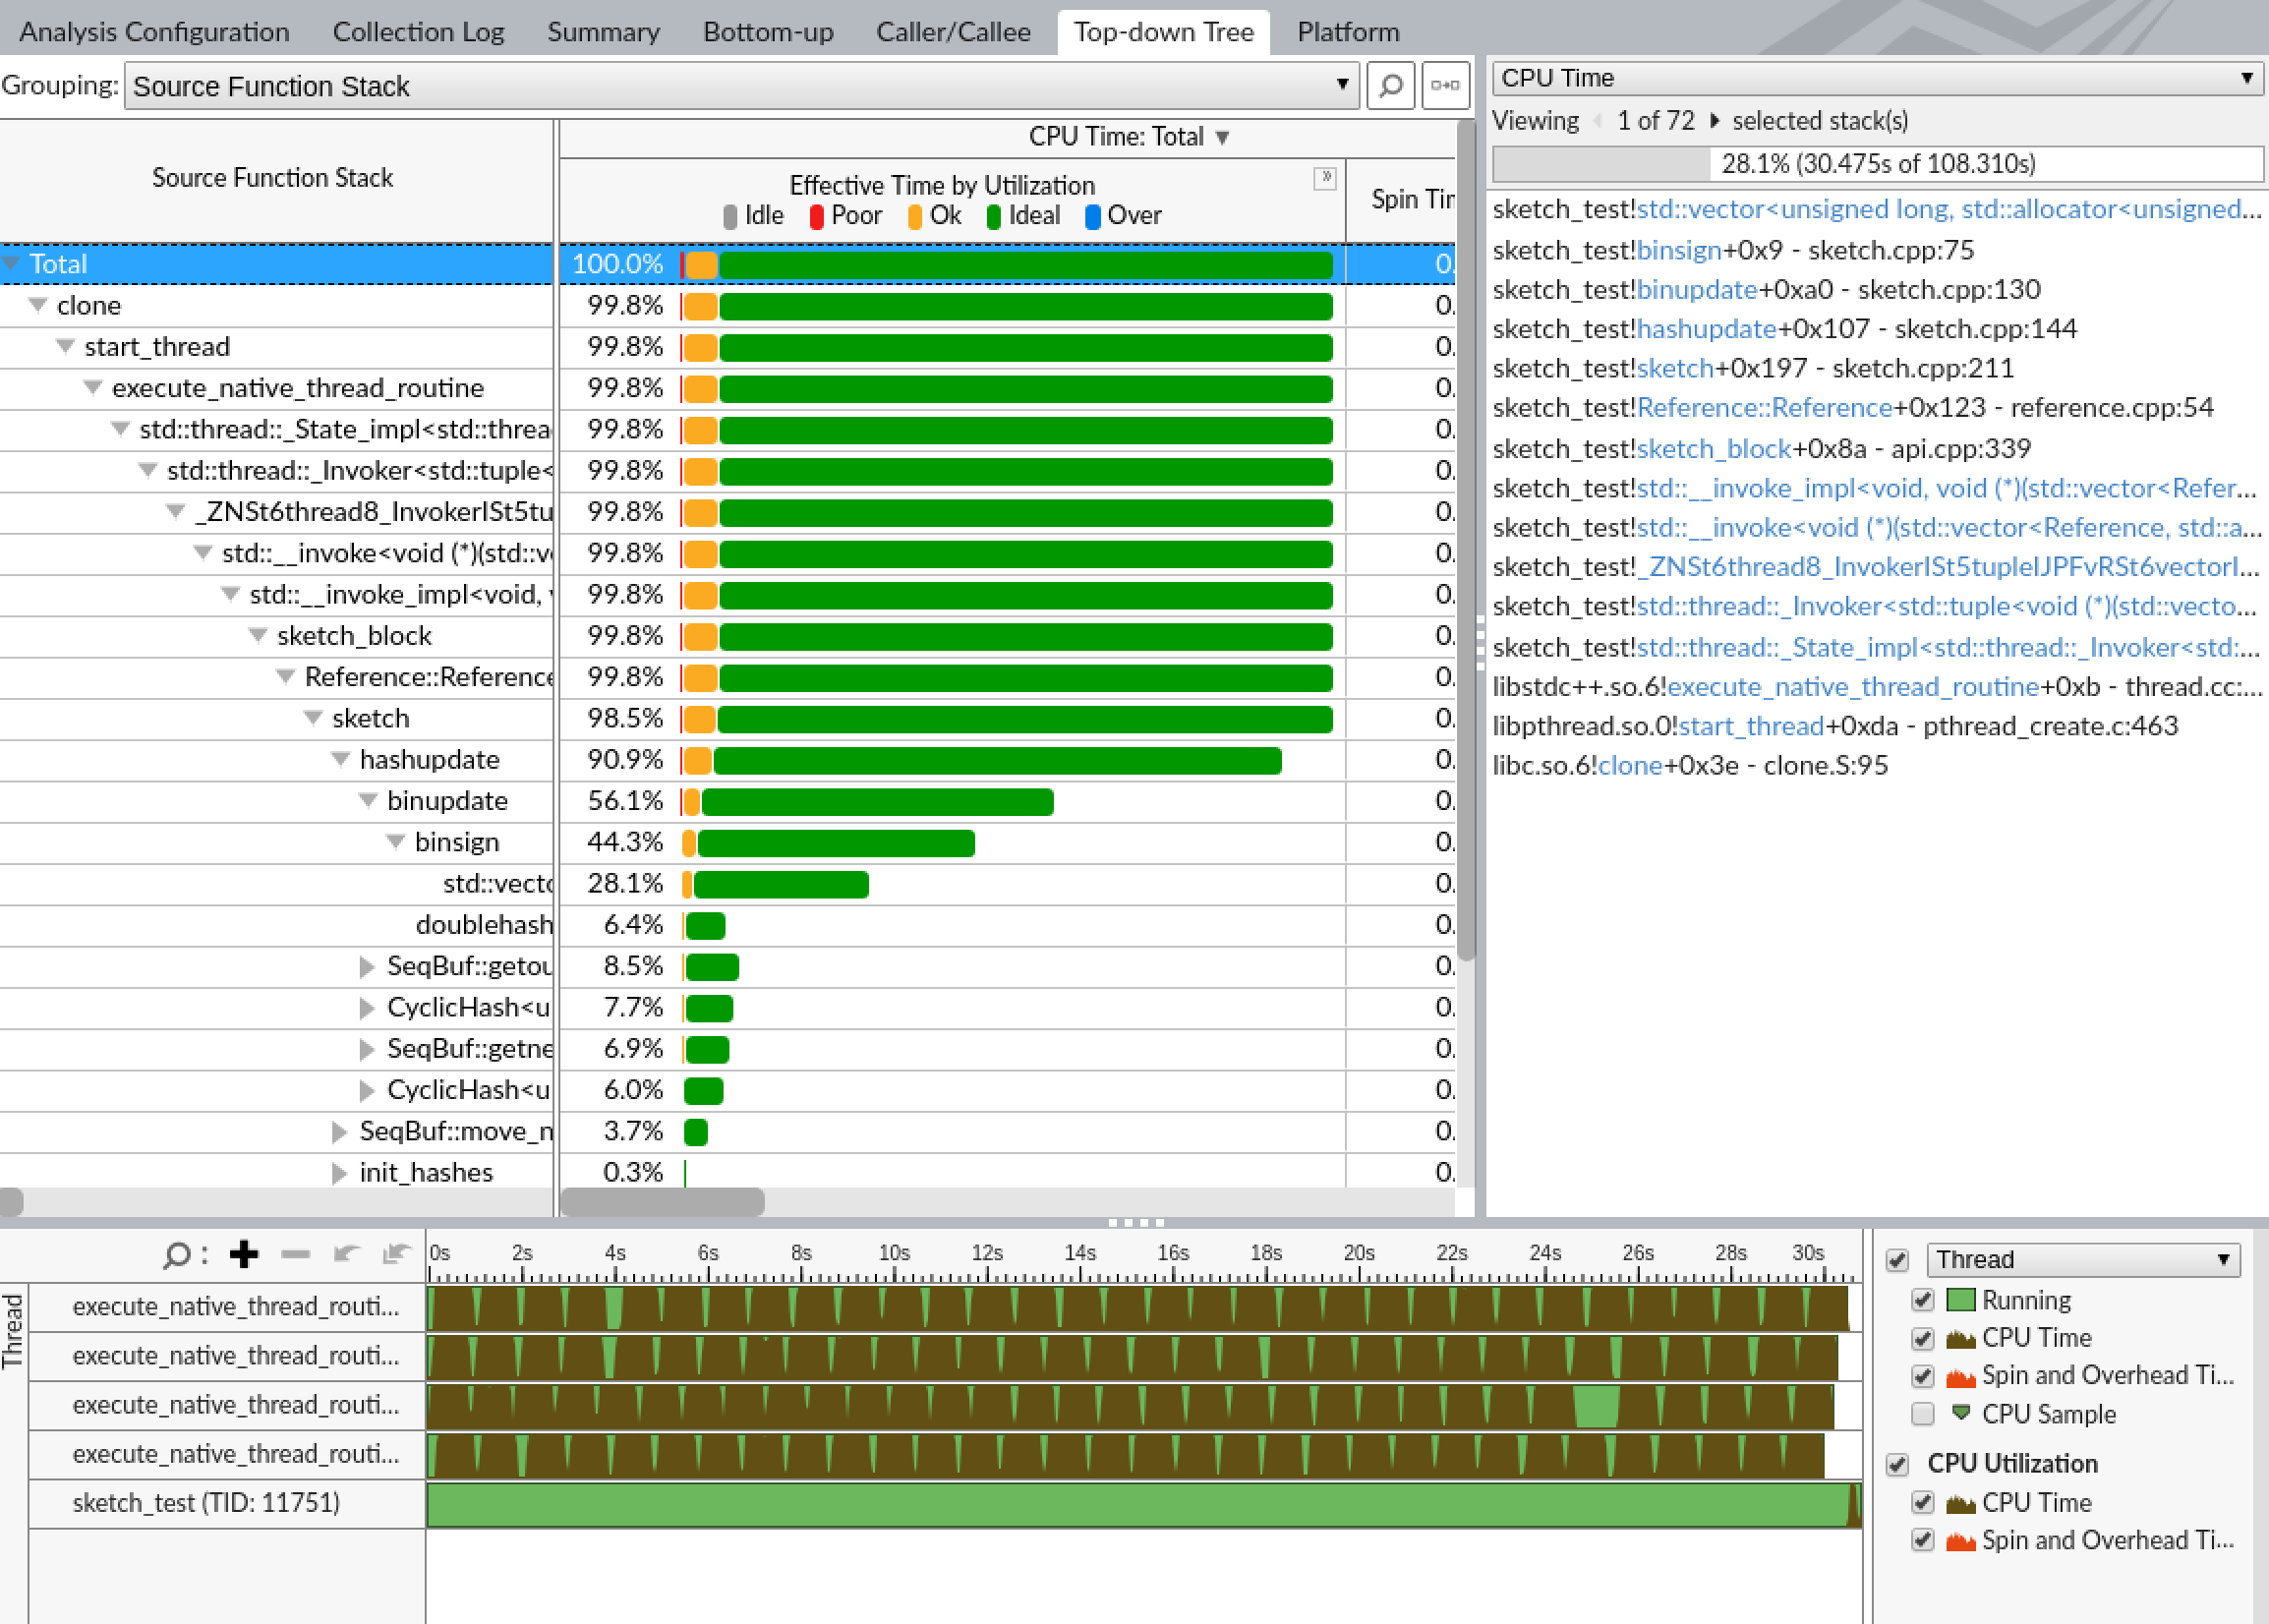The image size is (2269, 1624).
Task: Click the binupdate link in the call stack
Action: click(1700, 290)
